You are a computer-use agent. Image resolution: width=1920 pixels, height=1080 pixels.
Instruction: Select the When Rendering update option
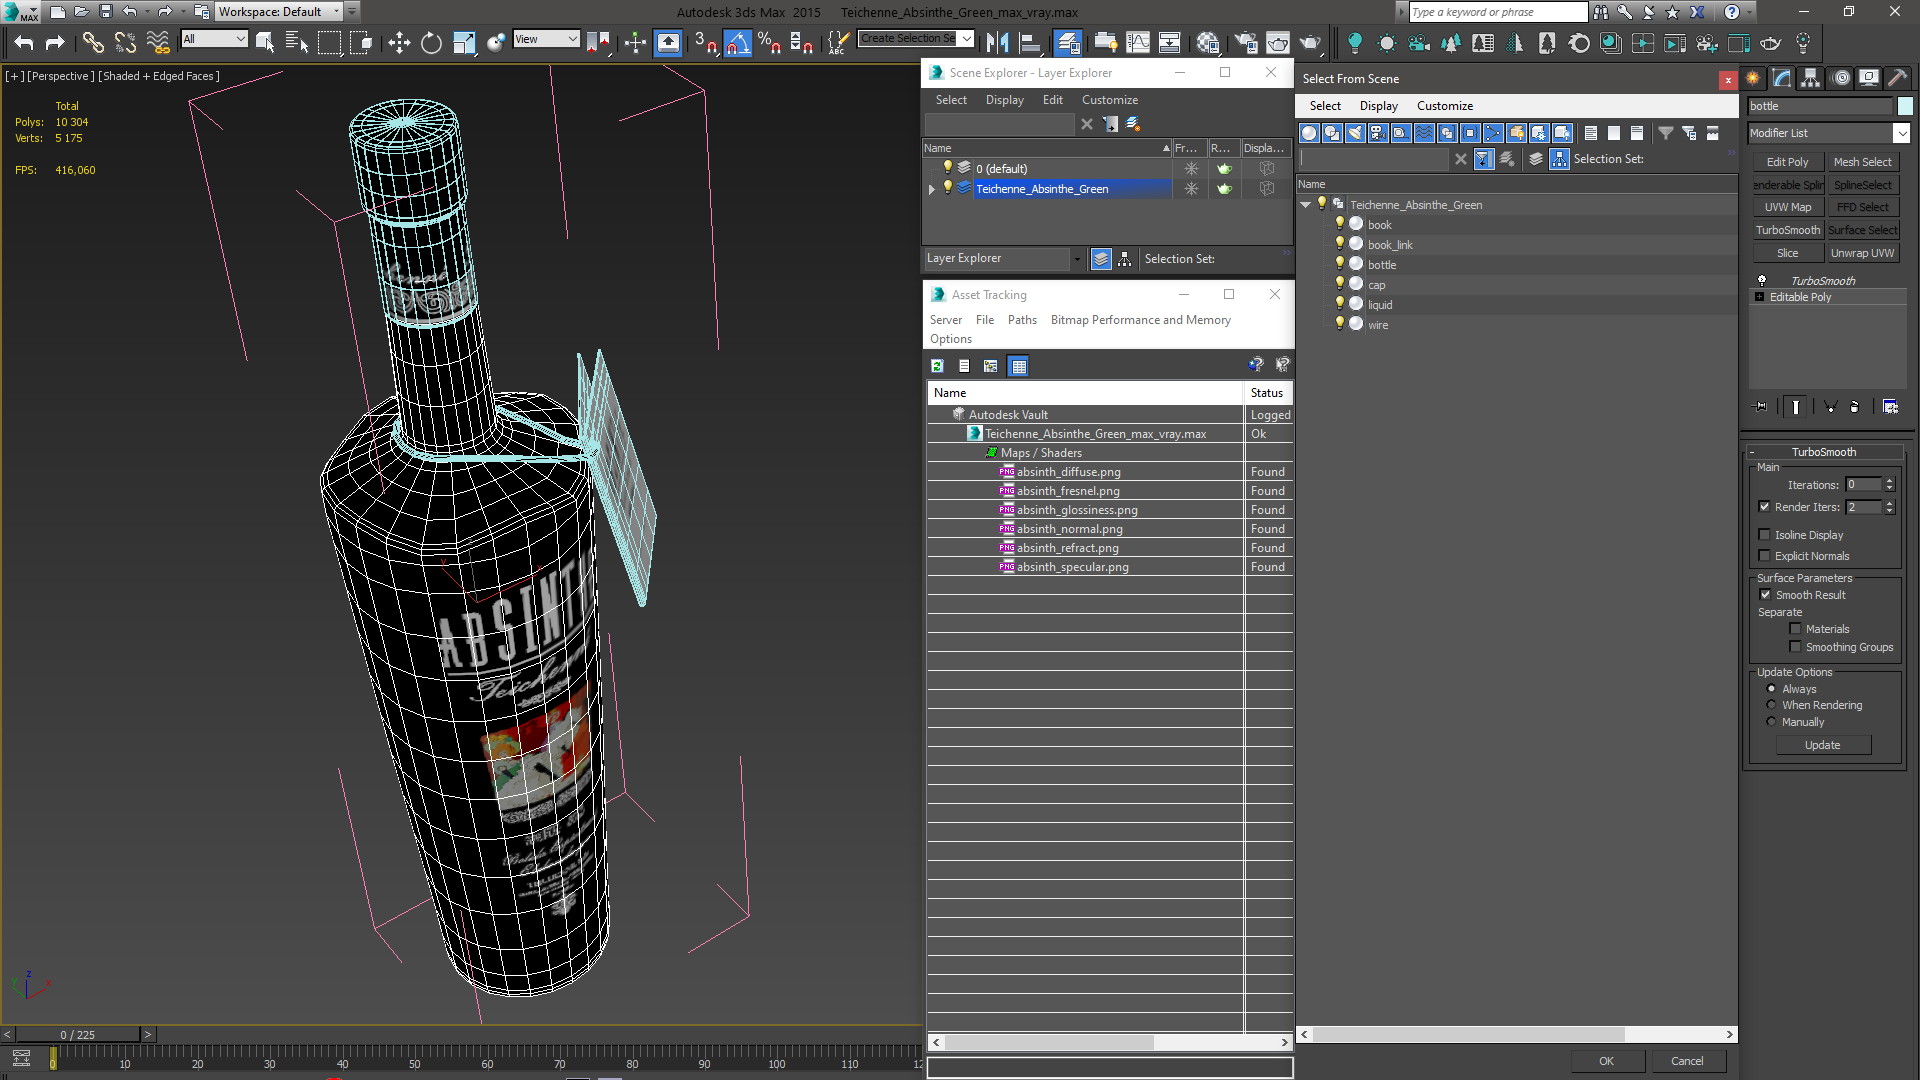pyautogui.click(x=1771, y=705)
